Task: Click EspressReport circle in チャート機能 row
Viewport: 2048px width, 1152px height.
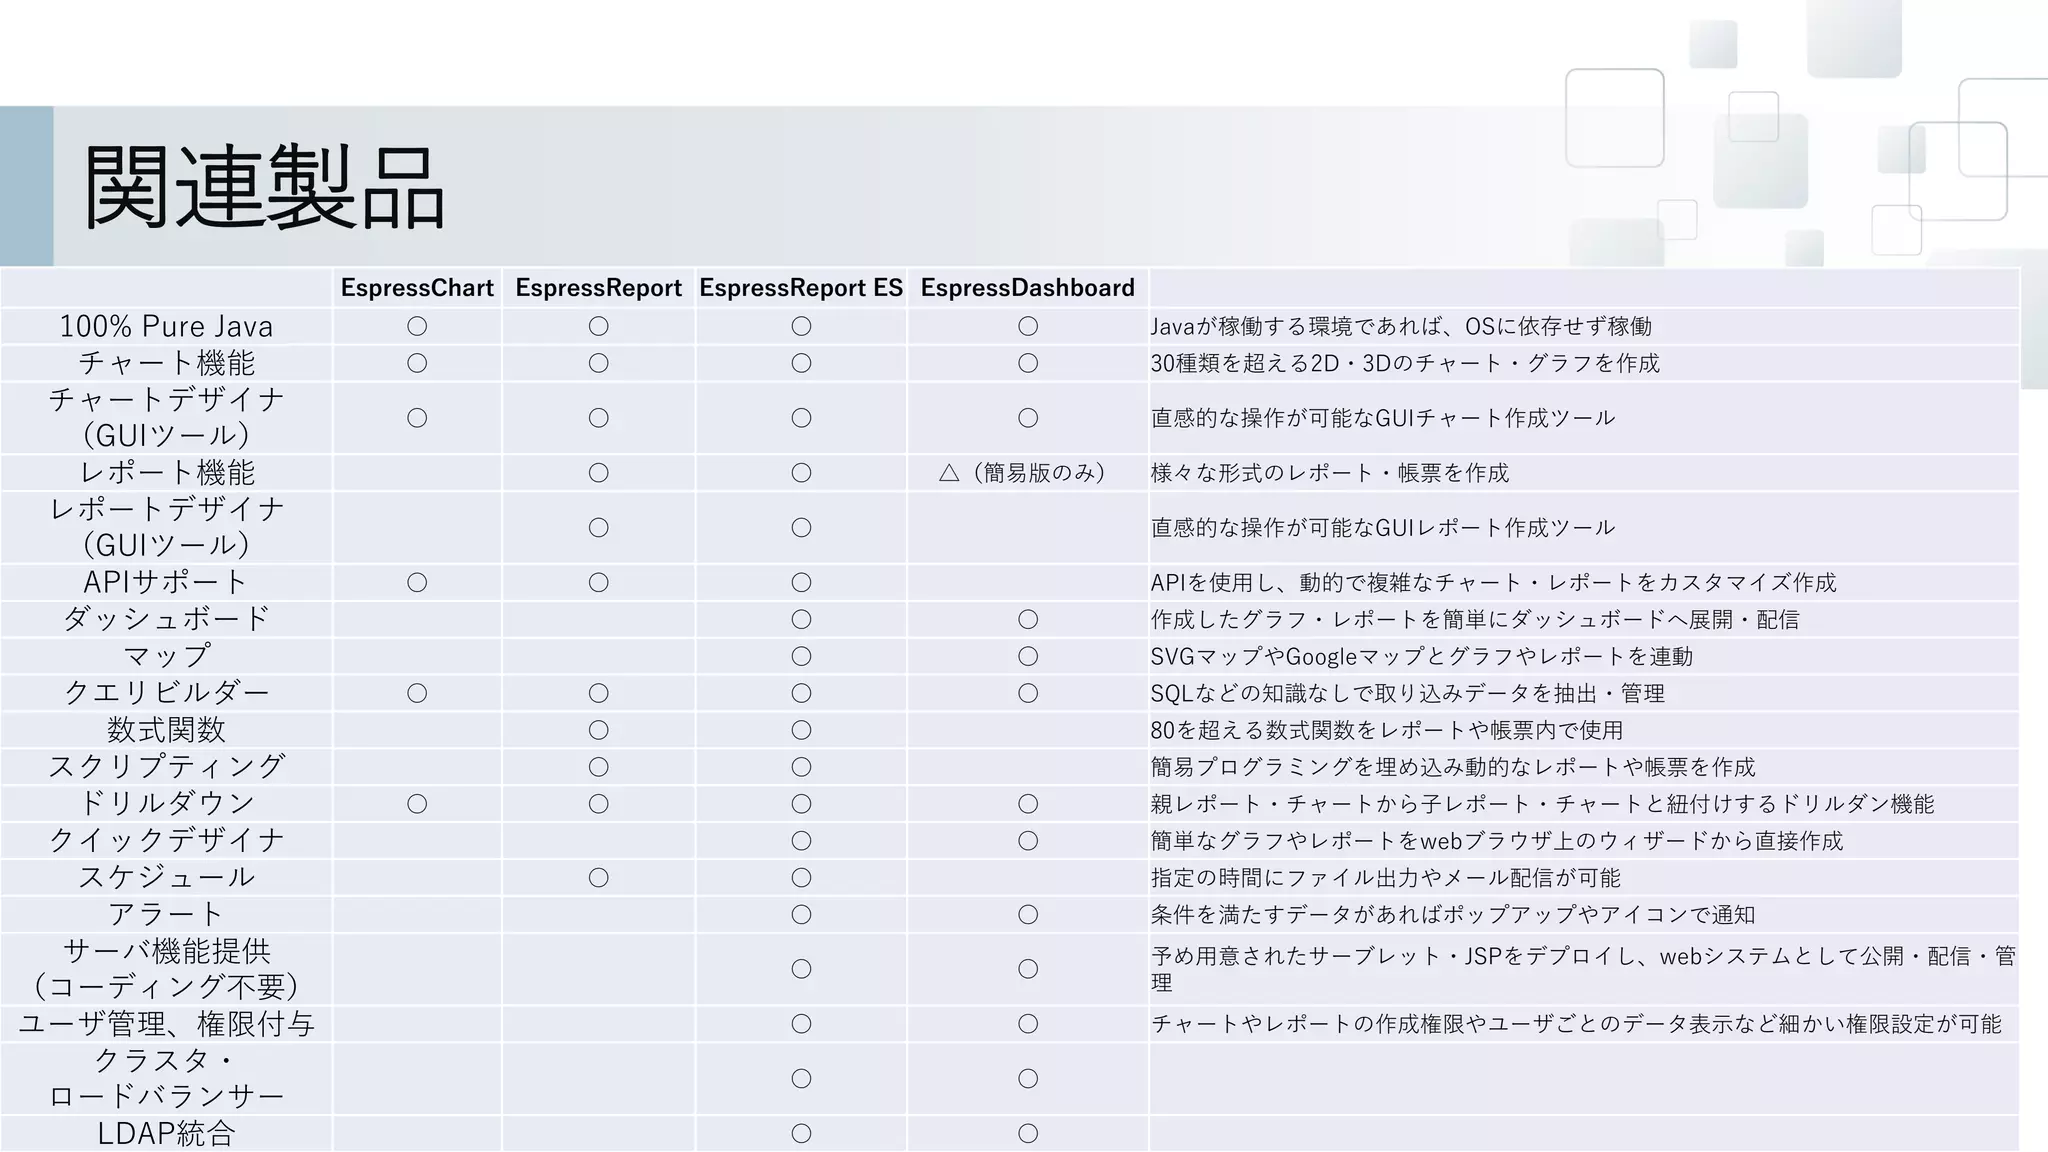Action: [x=598, y=363]
